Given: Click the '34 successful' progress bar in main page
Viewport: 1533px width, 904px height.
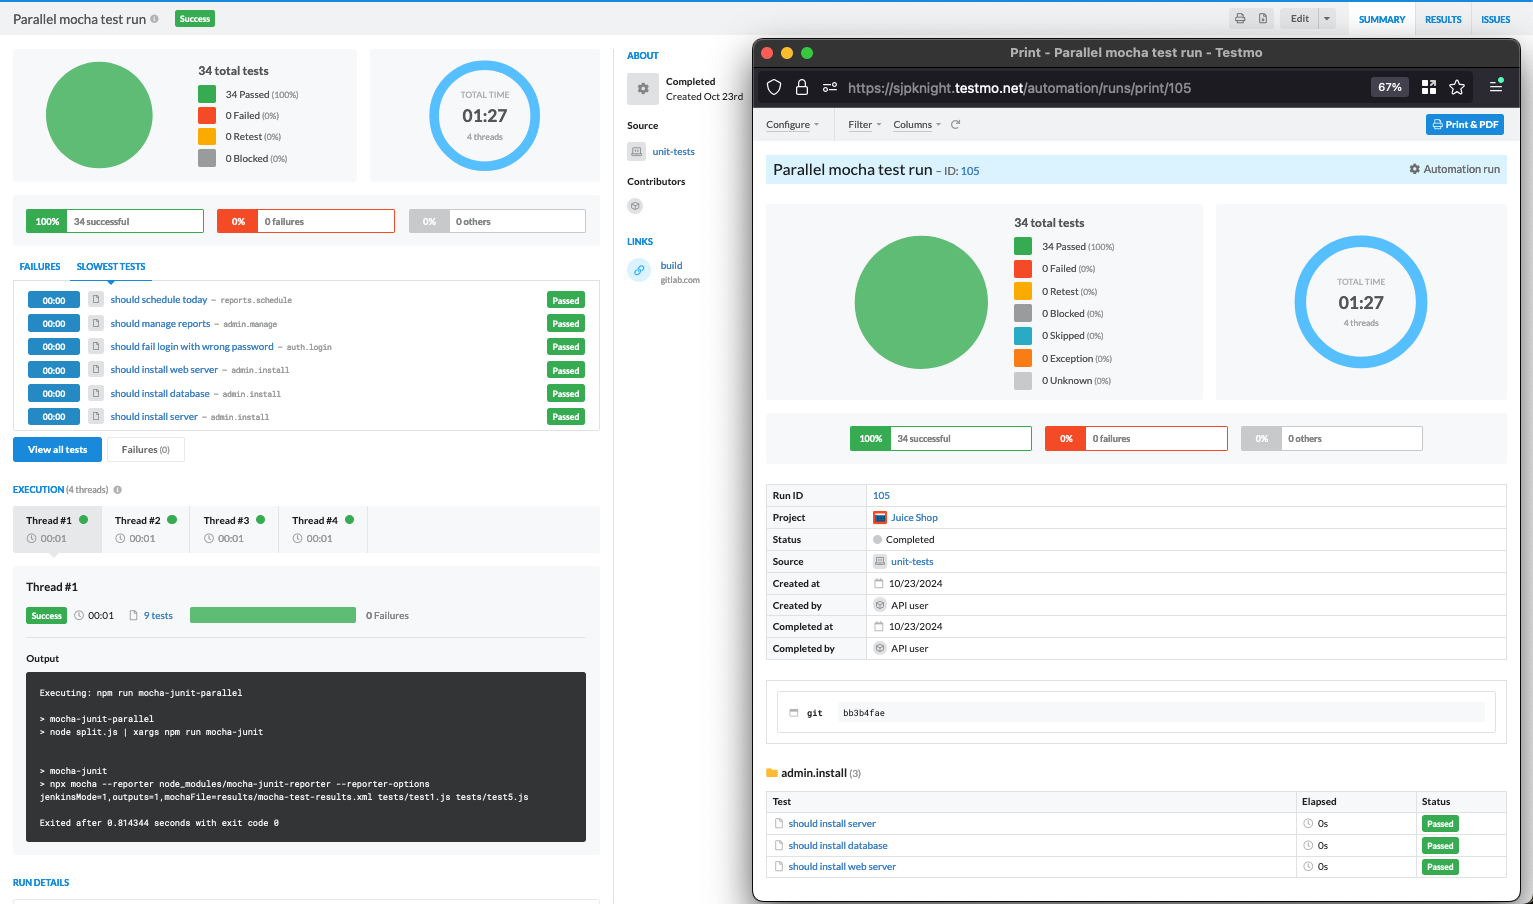Looking at the screenshot, I should (x=115, y=221).
